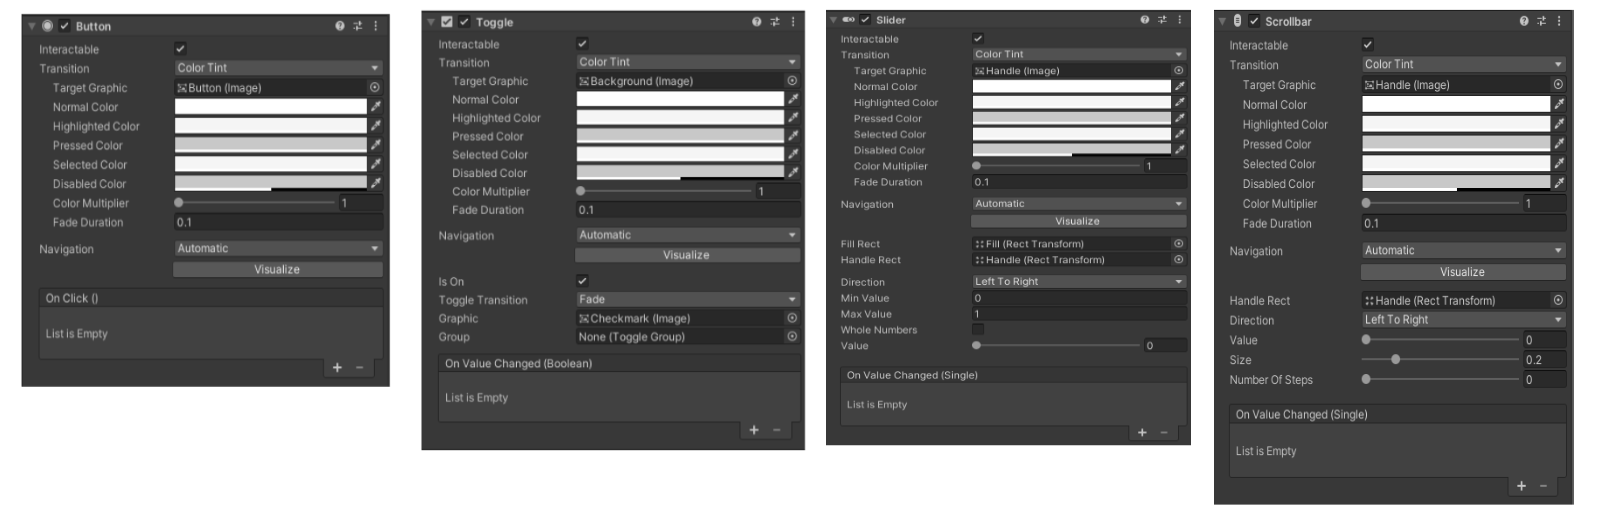Click Scrollbar Number Of Steps value field
The height and width of the screenshot is (521, 1597).
(1544, 380)
